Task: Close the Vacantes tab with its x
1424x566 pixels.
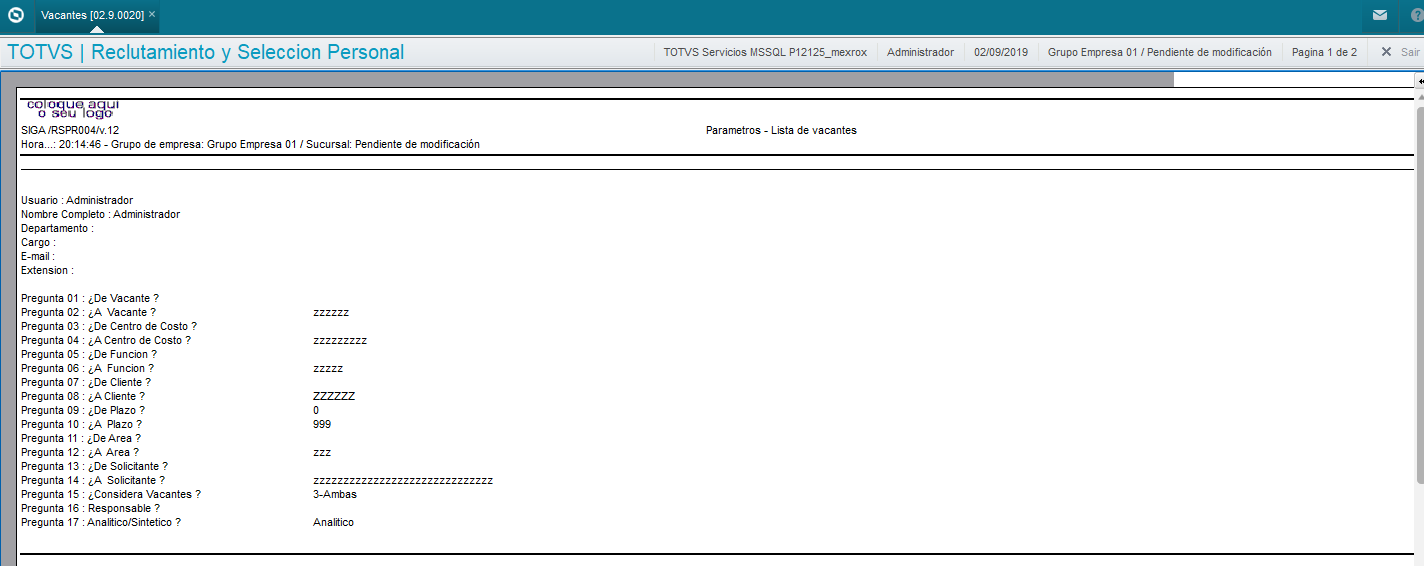Action: (x=152, y=15)
